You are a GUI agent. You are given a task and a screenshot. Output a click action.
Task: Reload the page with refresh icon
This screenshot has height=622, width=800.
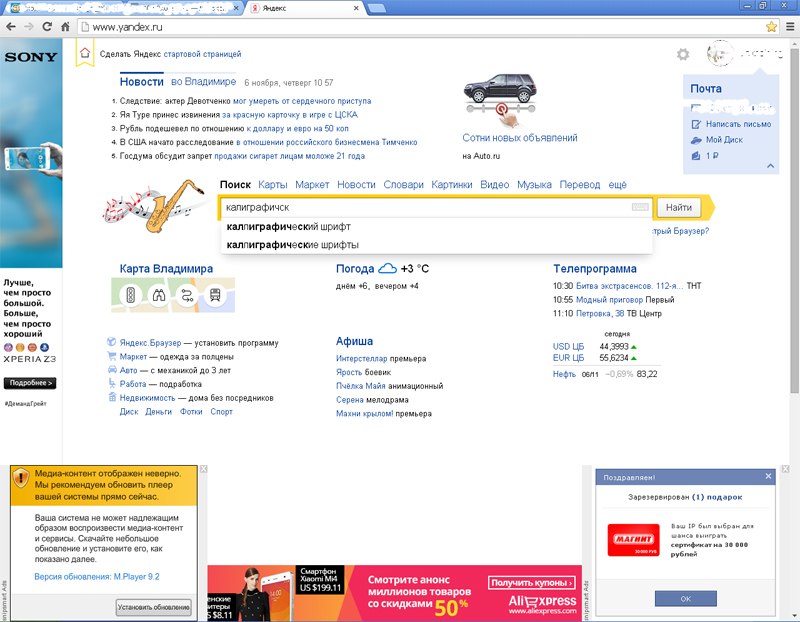click(x=47, y=27)
